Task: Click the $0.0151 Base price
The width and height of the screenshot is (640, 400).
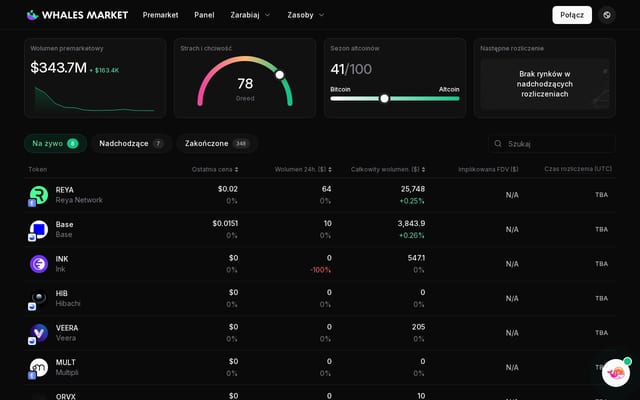Action: click(225, 224)
